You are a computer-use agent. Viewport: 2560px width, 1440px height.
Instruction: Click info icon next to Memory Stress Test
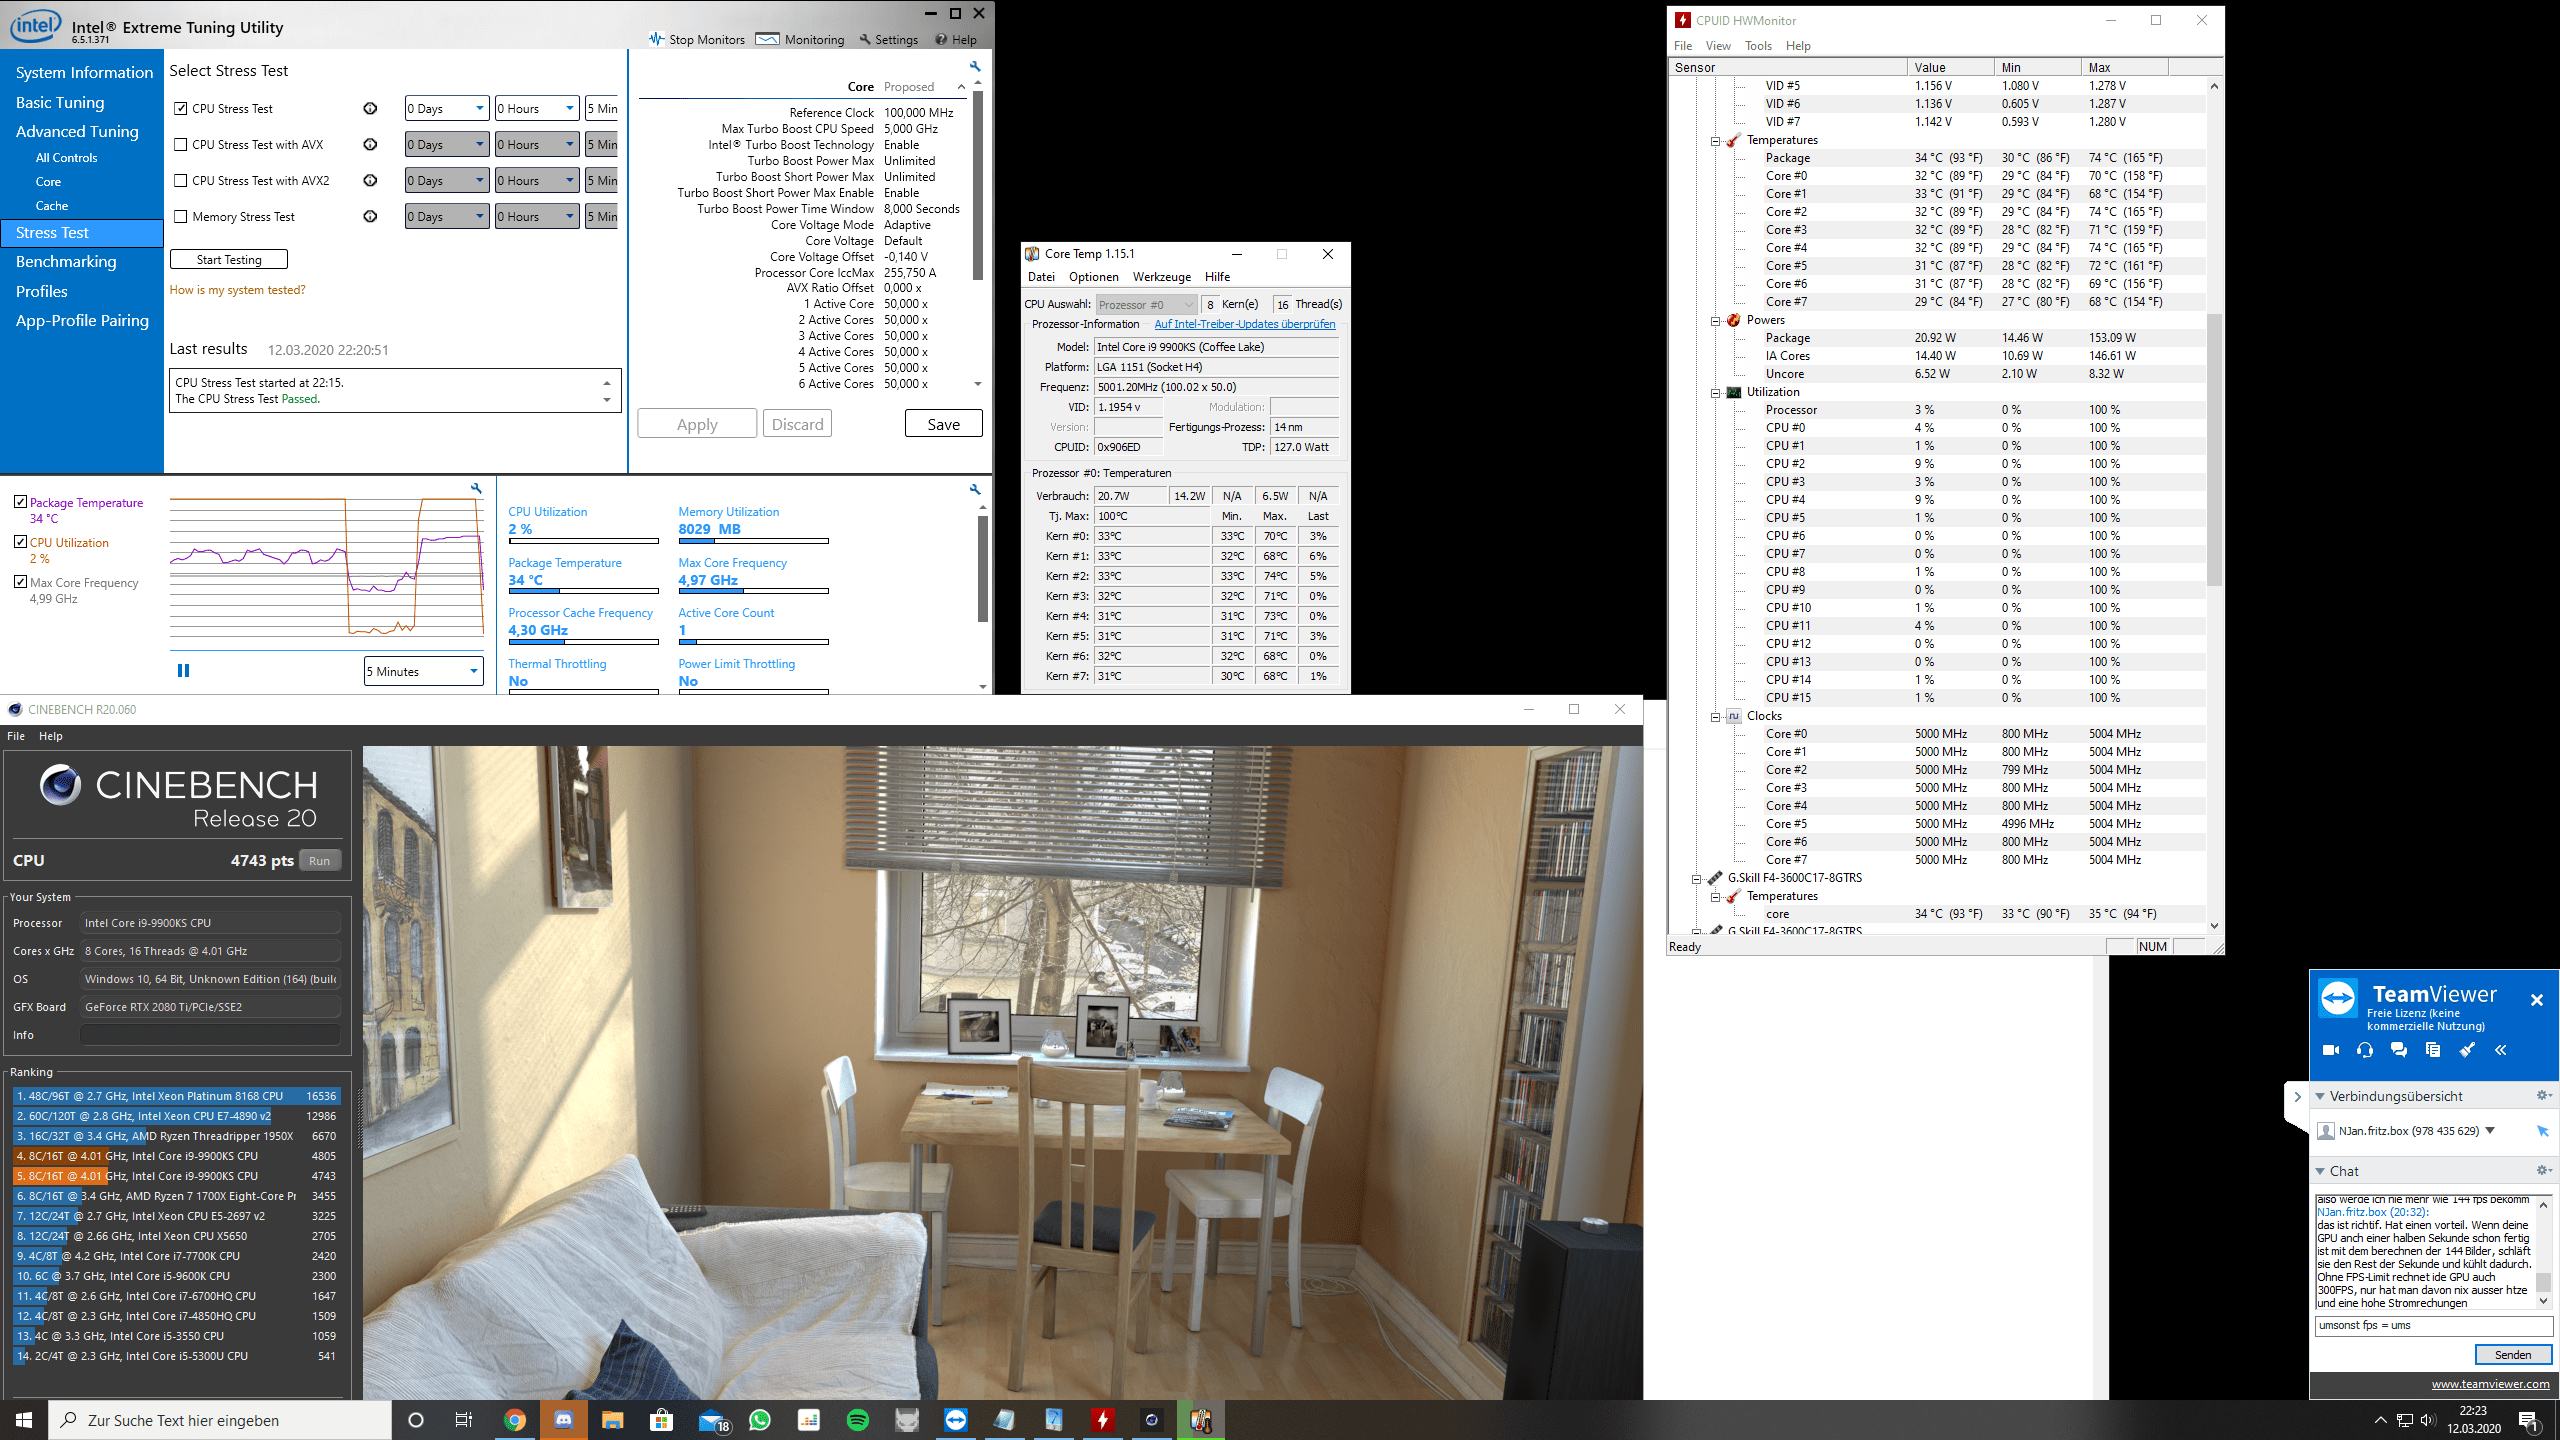click(370, 217)
